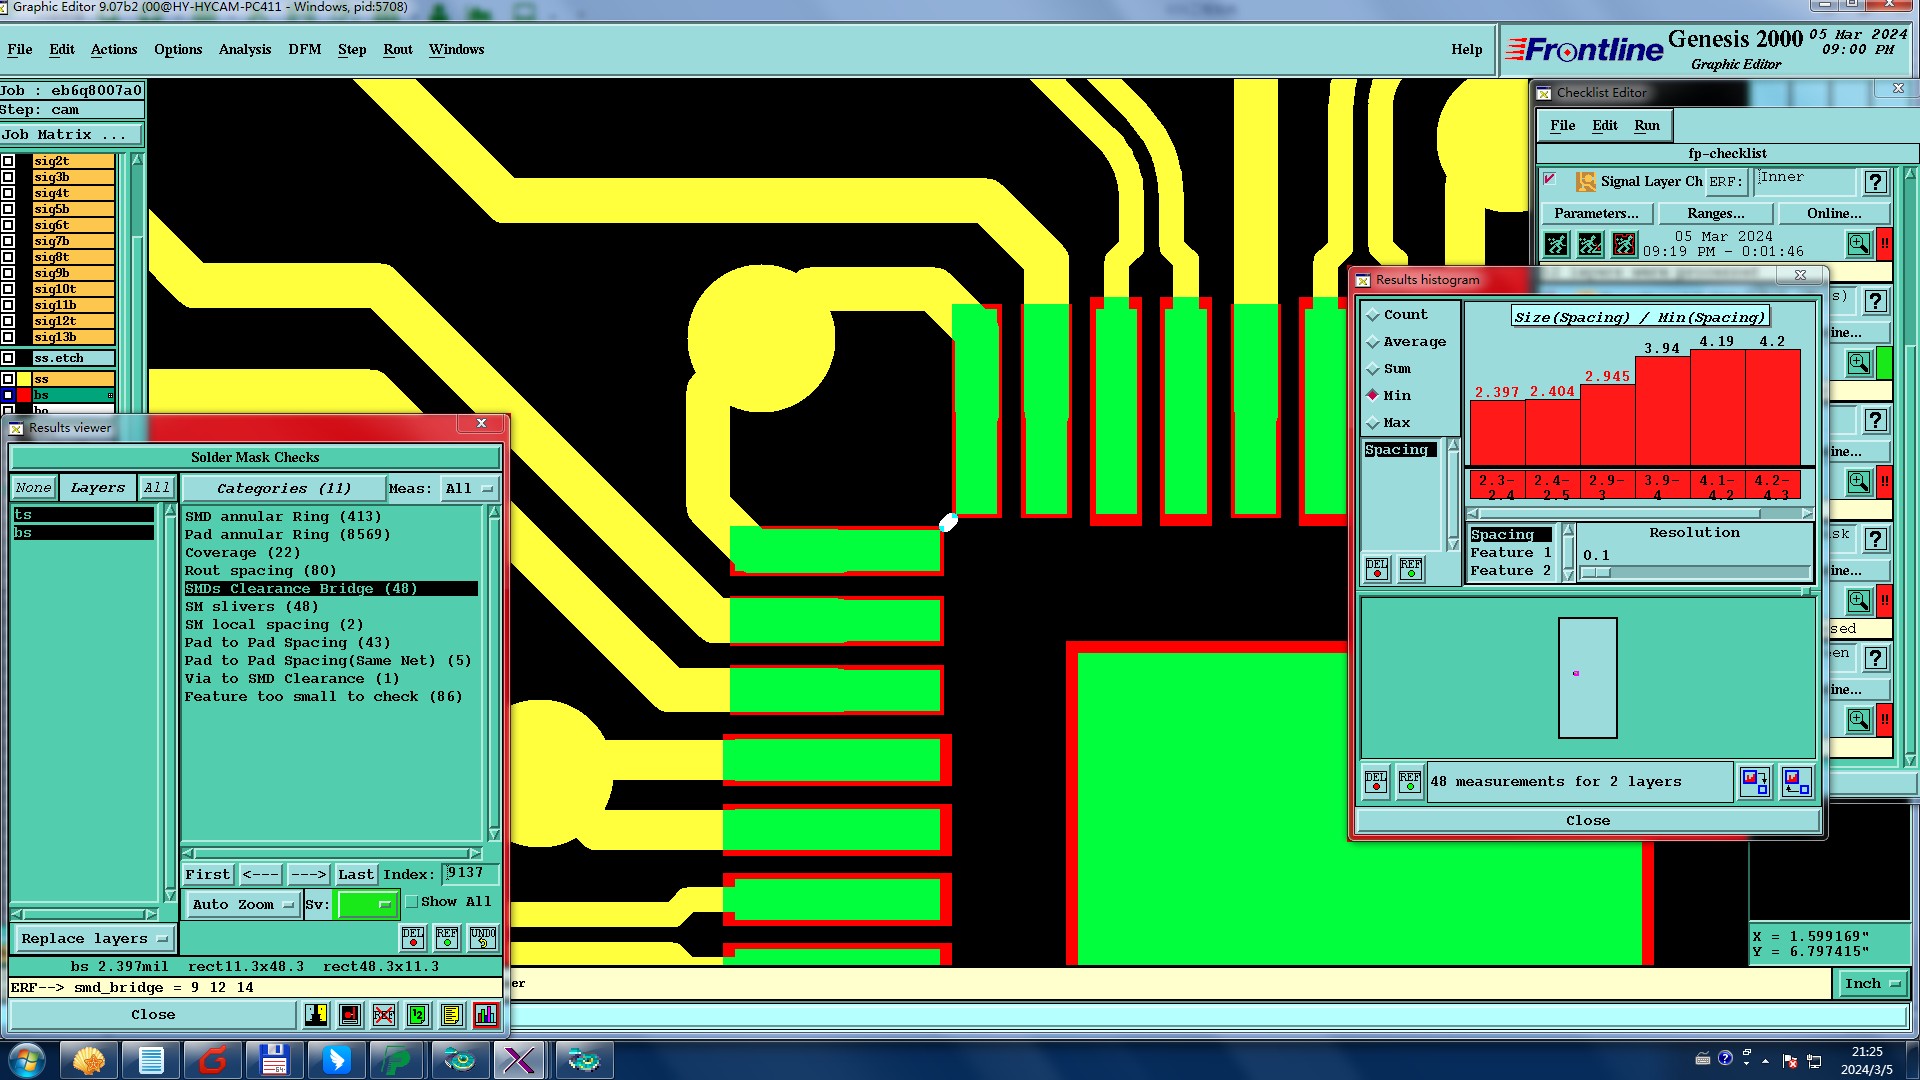
Task: Open results magnifier for Signal Layer check
Action: 1859,244
